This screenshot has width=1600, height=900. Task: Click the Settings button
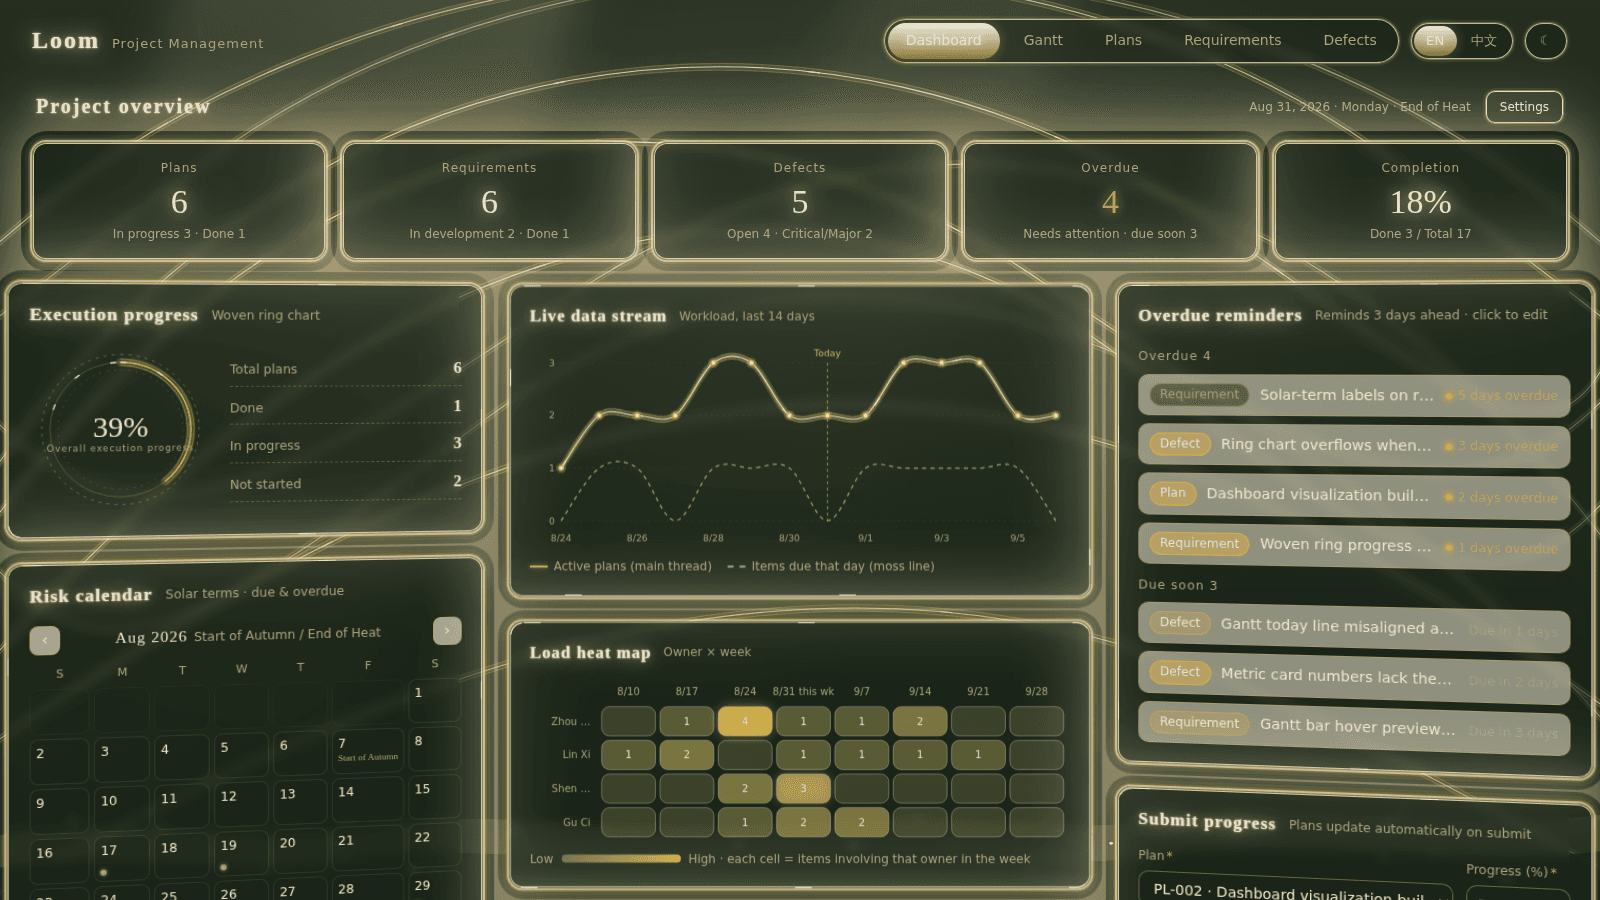coord(1524,107)
